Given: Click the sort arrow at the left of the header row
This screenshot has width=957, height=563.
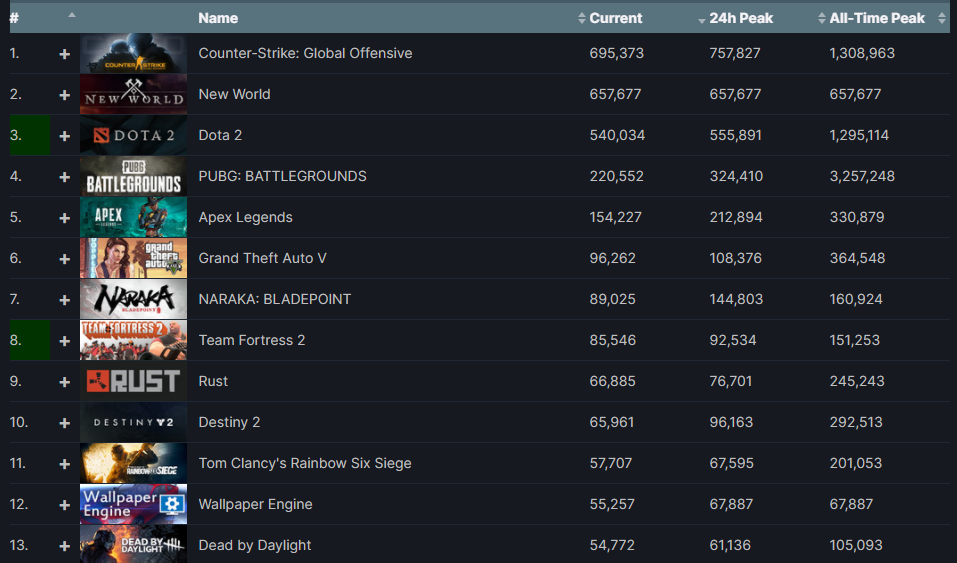Looking at the screenshot, I should [x=71, y=16].
